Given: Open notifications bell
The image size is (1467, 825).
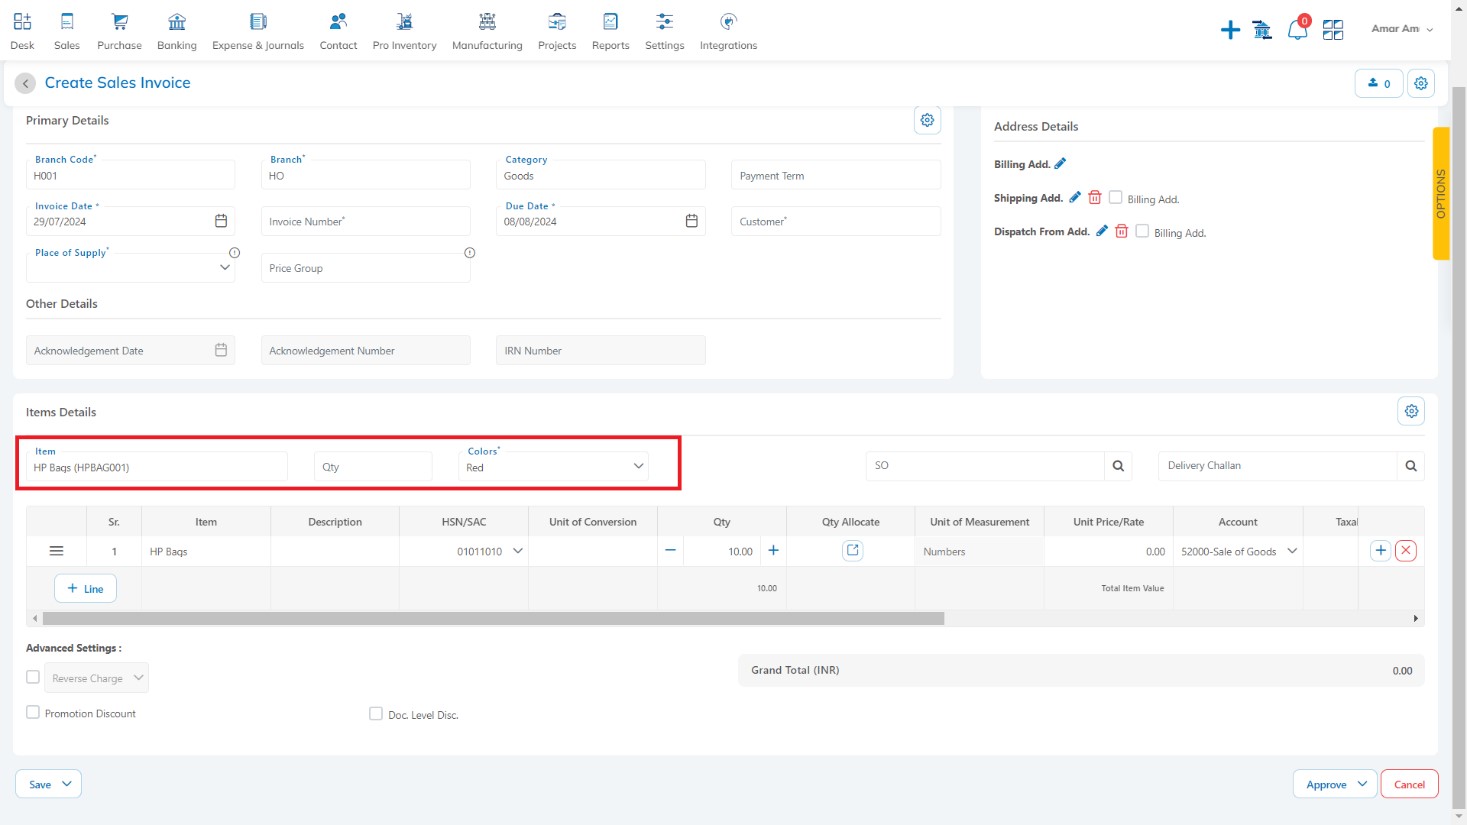Looking at the screenshot, I should click(x=1297, y=30).
